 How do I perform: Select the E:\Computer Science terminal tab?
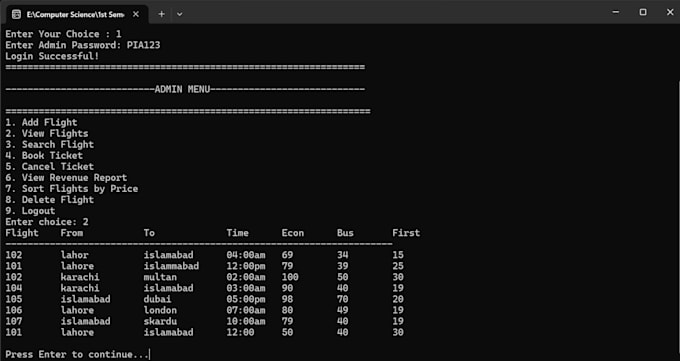pos(76,14)
